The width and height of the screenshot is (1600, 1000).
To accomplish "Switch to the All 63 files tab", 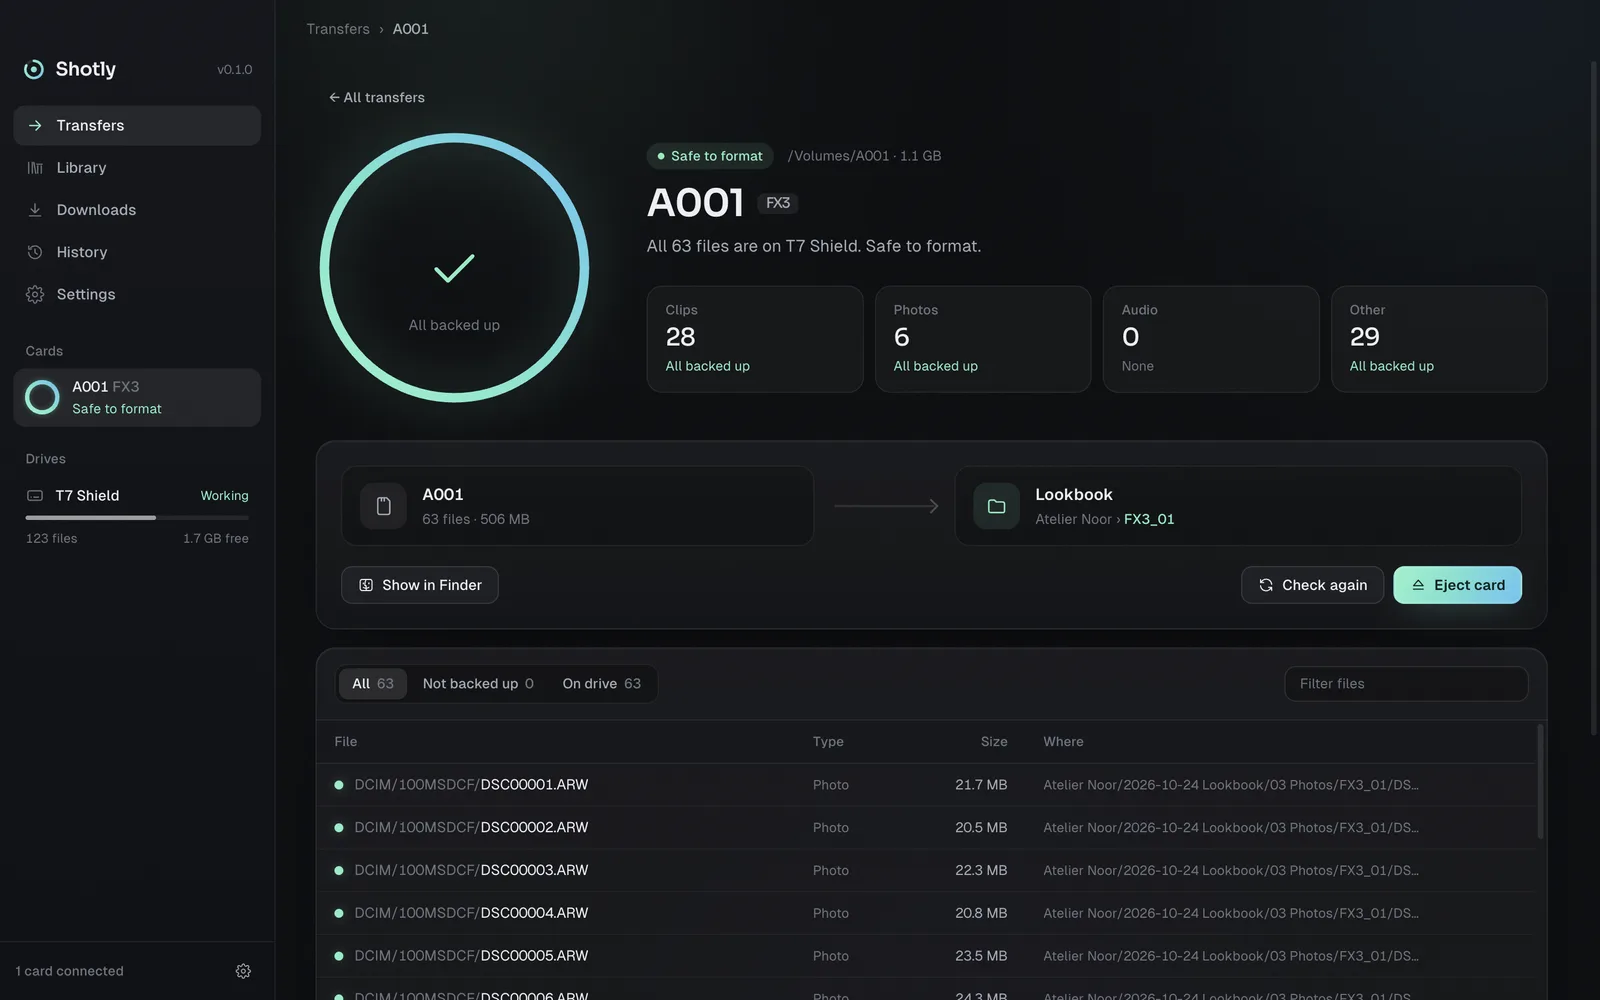I will click(x=373, y=684).
